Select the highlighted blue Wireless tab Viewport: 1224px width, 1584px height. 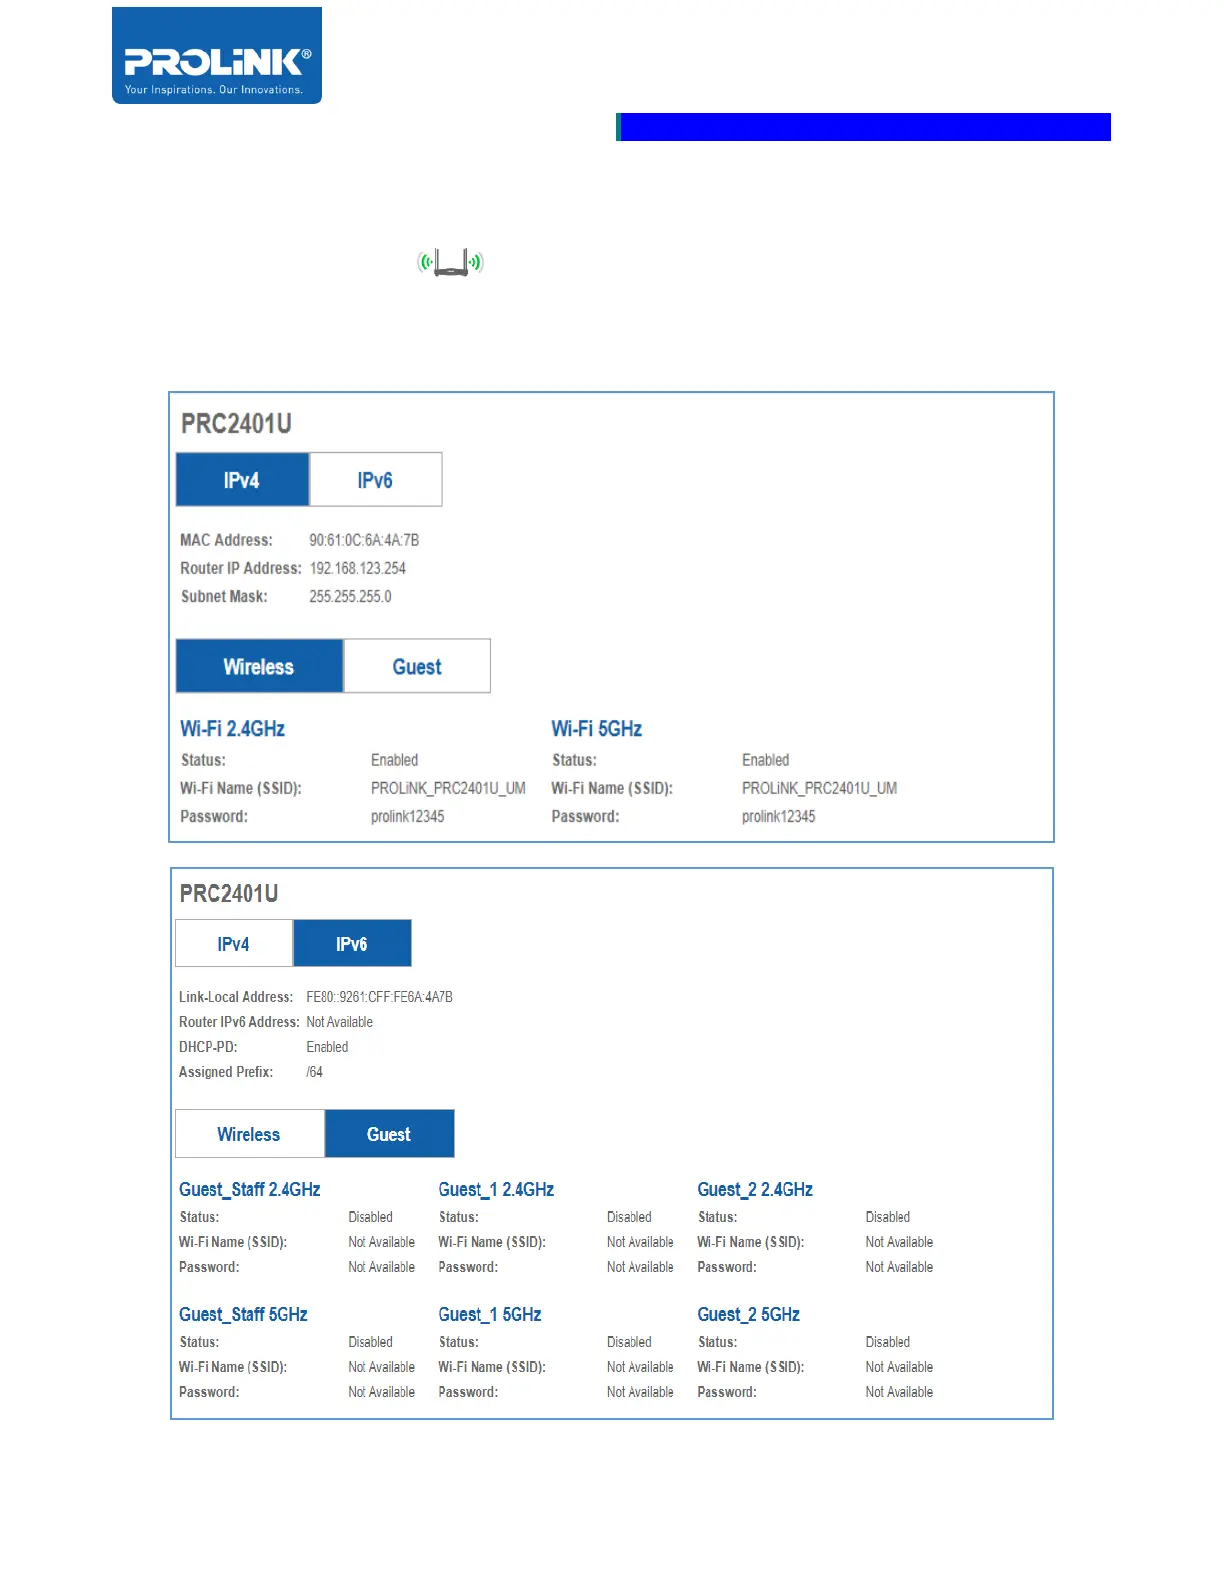259,667
